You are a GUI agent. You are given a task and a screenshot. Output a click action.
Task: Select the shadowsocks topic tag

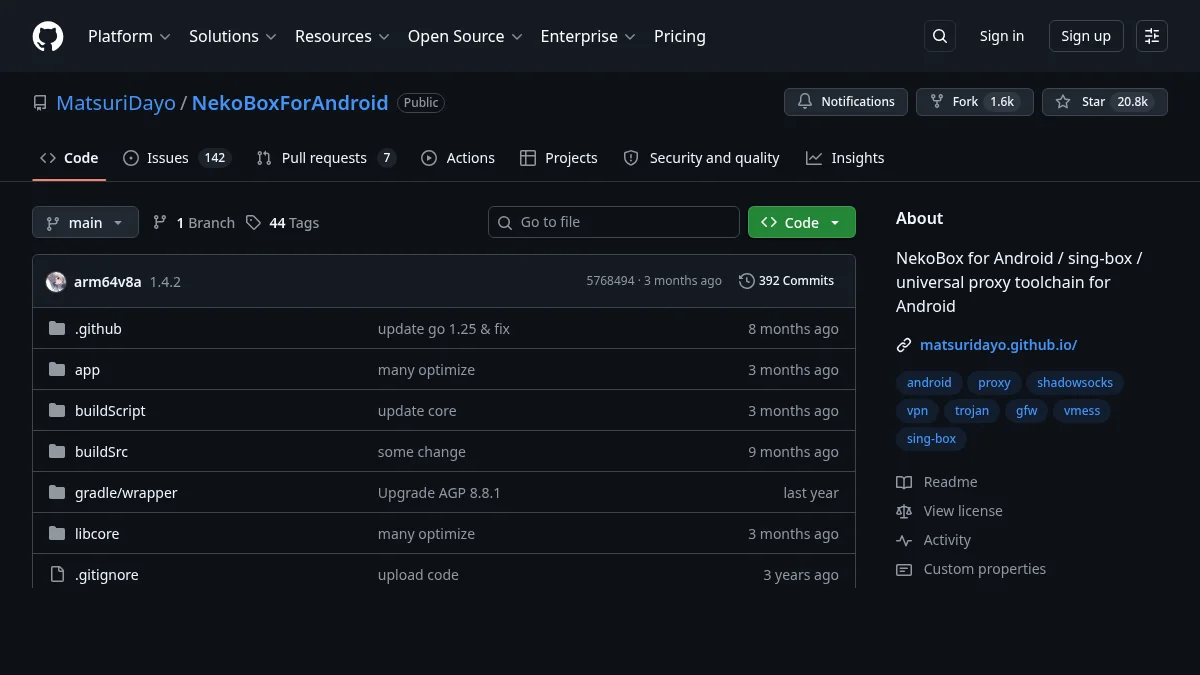[1075, 383]
